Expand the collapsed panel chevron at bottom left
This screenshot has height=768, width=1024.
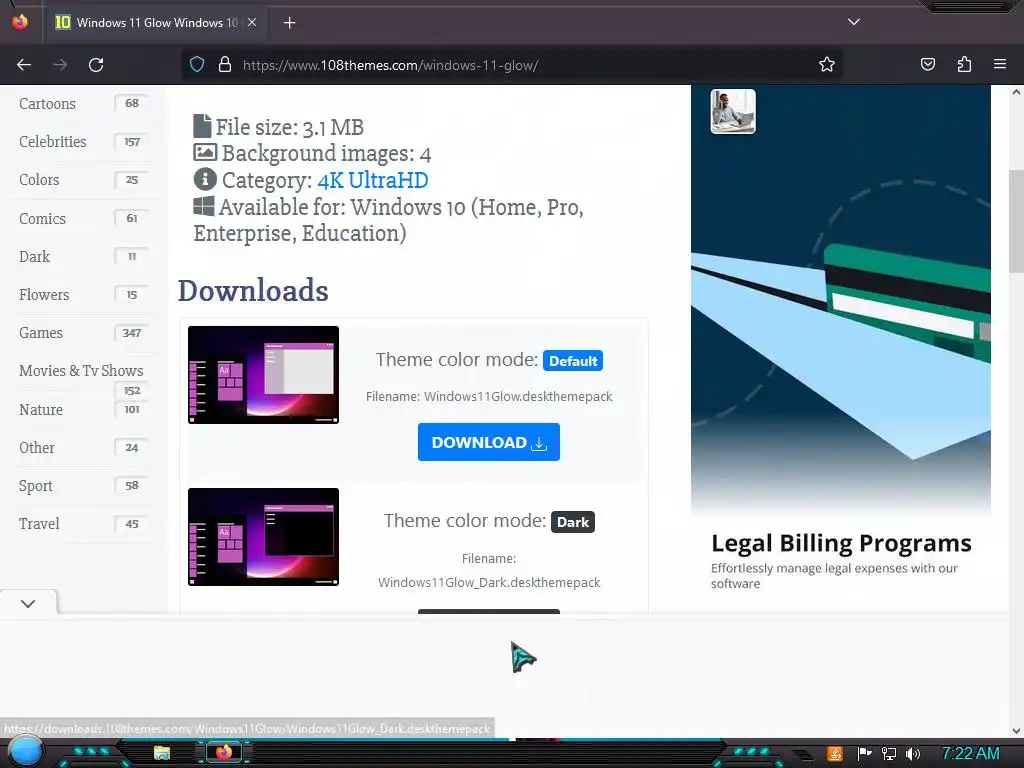[x=28, y=603]
